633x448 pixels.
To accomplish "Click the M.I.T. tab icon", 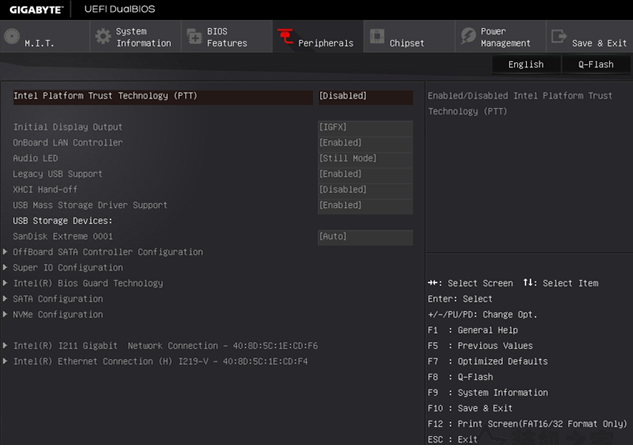I will pyautogui.click(x=11, y=36).
